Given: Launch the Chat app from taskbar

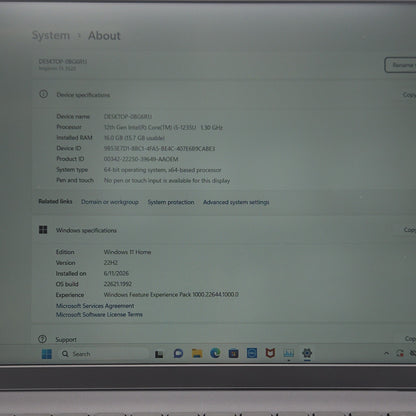Looking at the screenshot, I should (178, 353).
